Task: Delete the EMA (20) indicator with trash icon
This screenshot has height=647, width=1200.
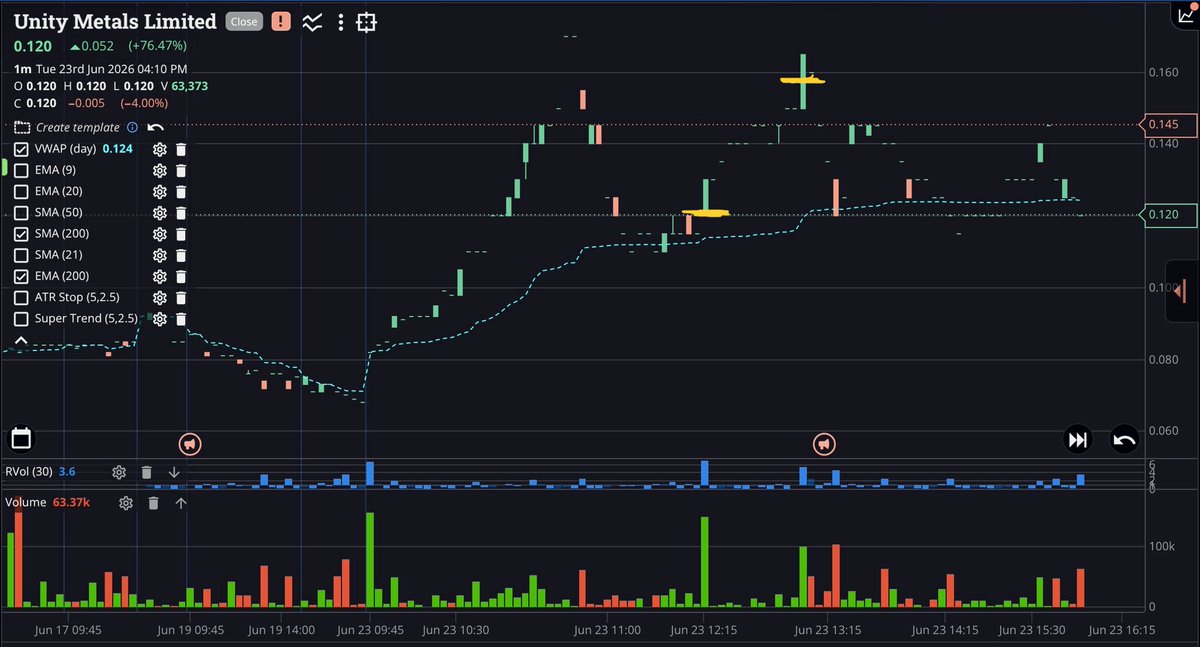Action: pyautogui.click(x=181, y=191)
